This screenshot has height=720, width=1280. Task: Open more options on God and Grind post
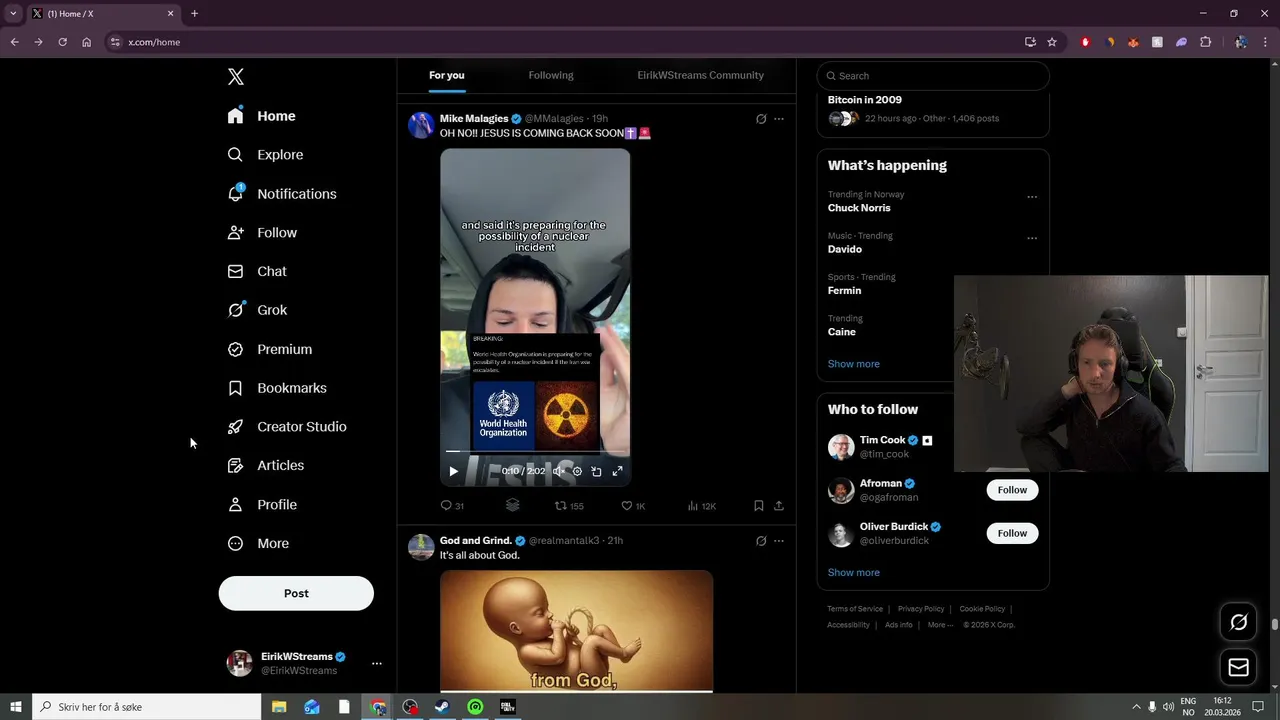pyautogui.click(x=779, y=541)
